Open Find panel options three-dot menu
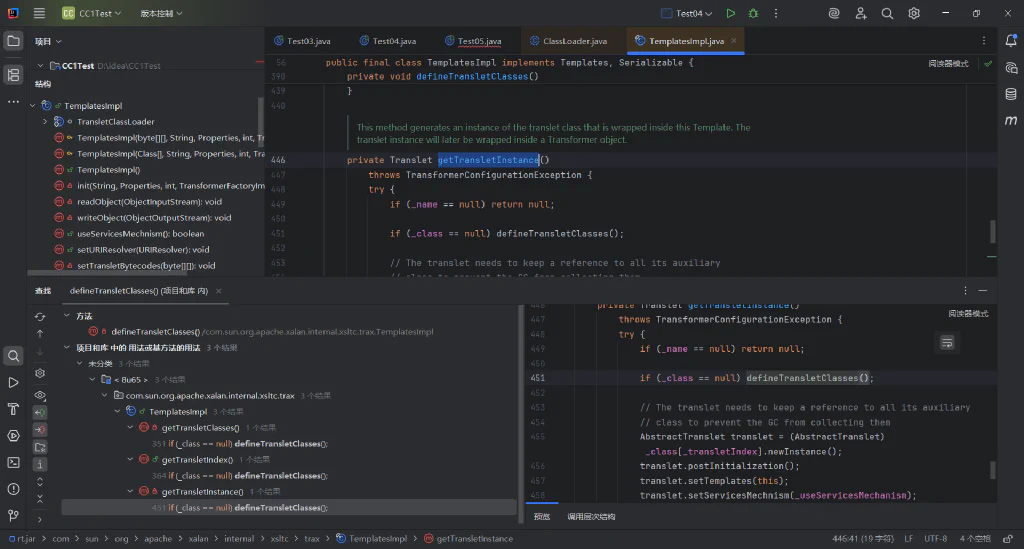This screenshot has height=549, width=1024. coord(965,290)
